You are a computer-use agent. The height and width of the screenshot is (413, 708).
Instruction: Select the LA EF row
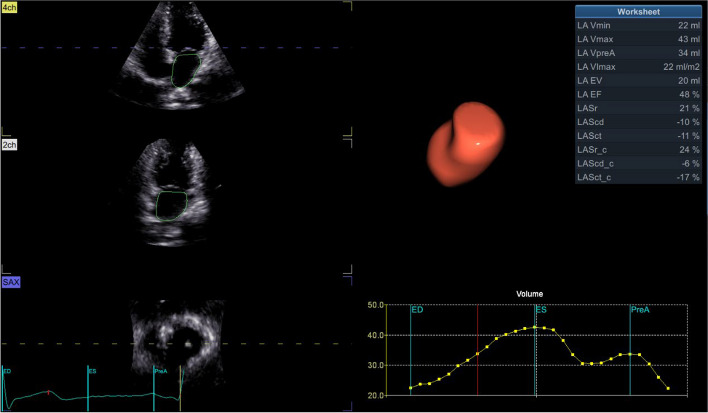[x=638, y=94]
